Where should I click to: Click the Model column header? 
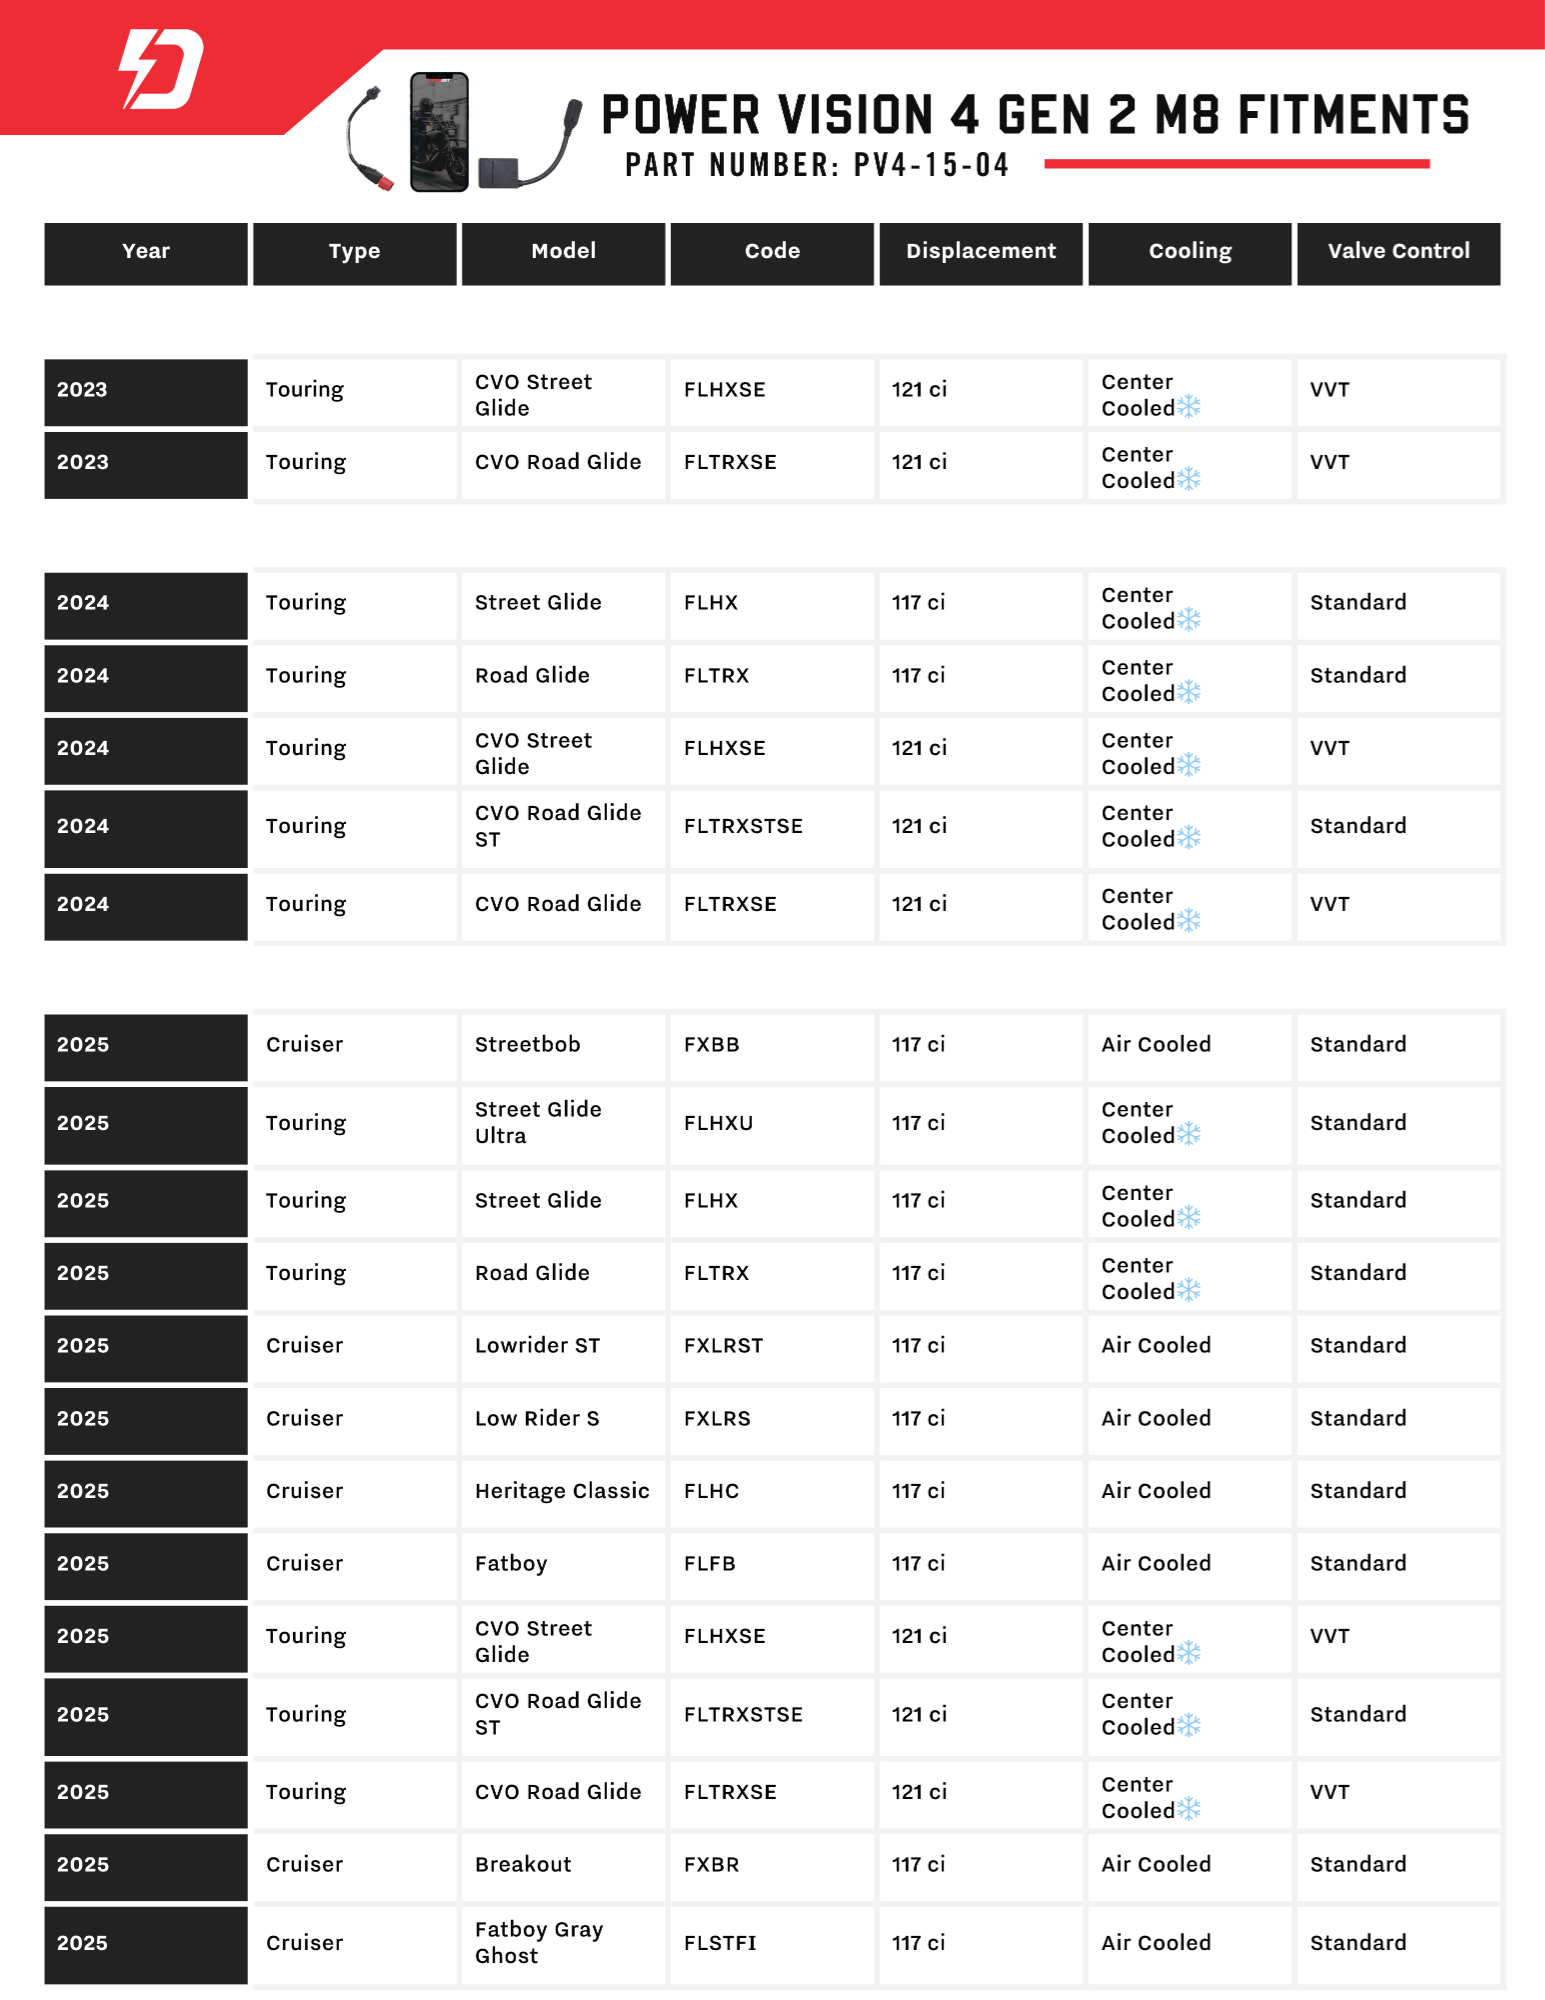click(563, 252)
